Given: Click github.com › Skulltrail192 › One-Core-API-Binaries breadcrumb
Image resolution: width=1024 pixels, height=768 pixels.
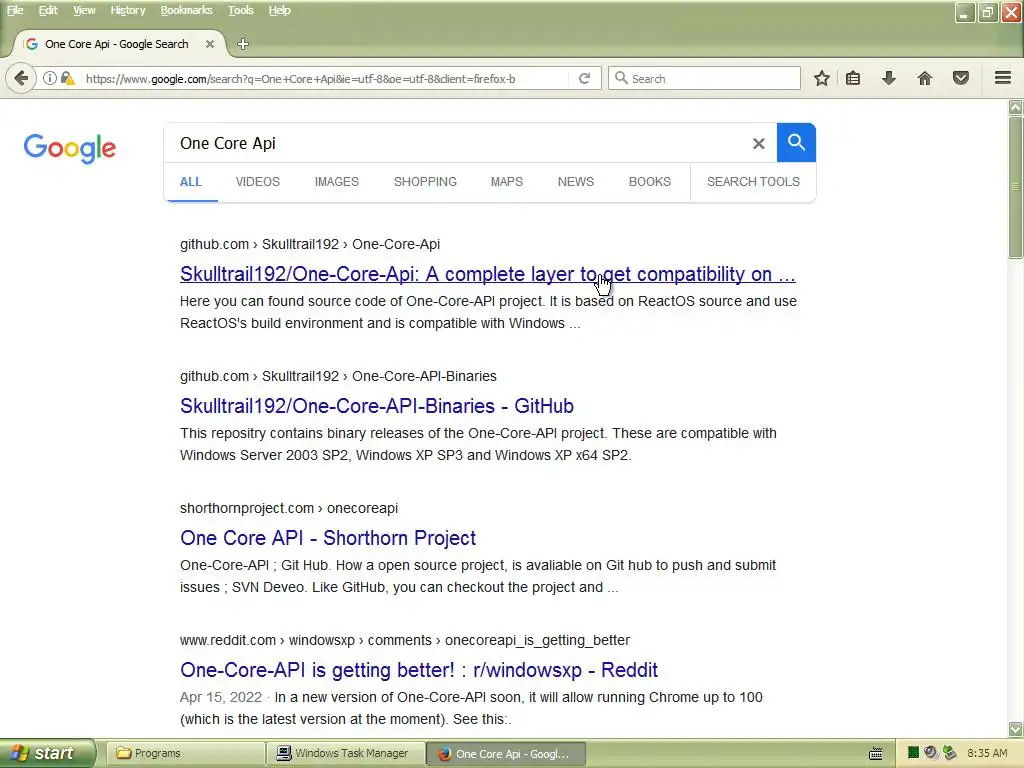Looking at the screenshot, I should [338, 376].
